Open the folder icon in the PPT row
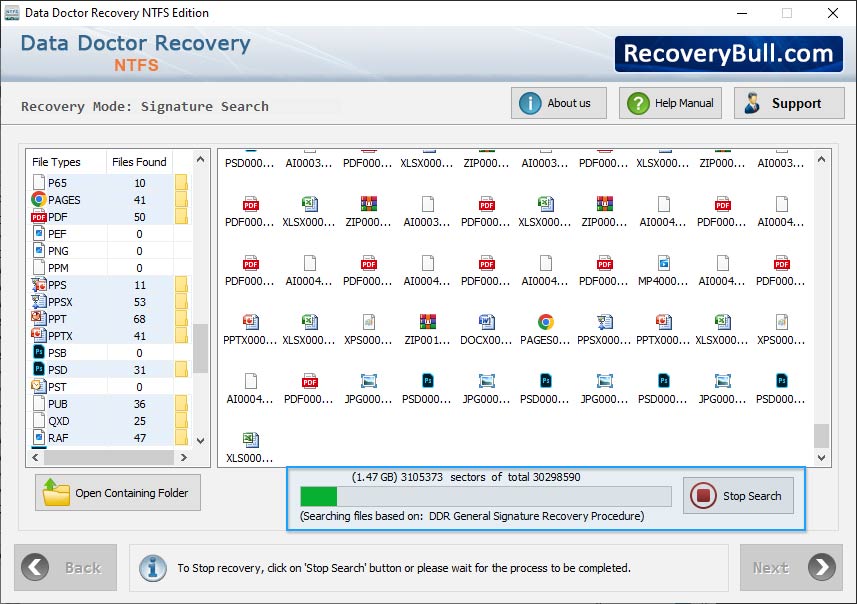857x604 pixels. coord(181,319)
